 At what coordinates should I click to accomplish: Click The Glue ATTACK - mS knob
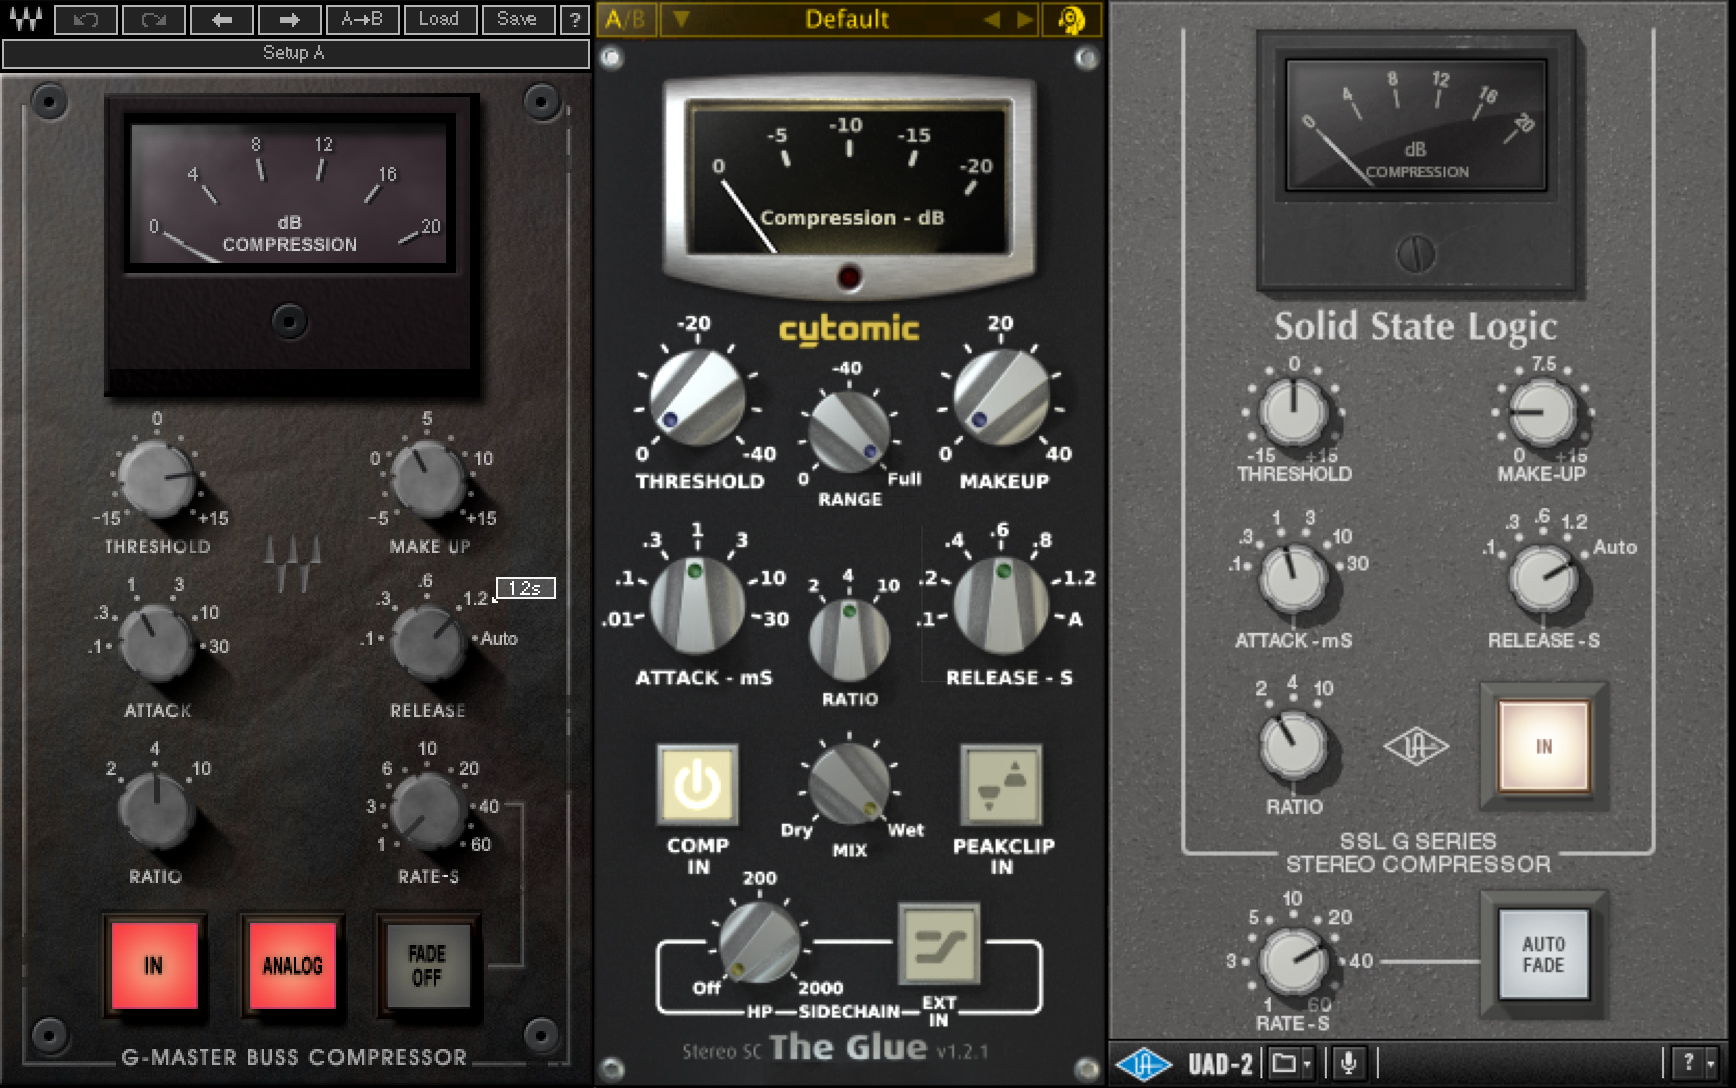[x=697, y=606]
